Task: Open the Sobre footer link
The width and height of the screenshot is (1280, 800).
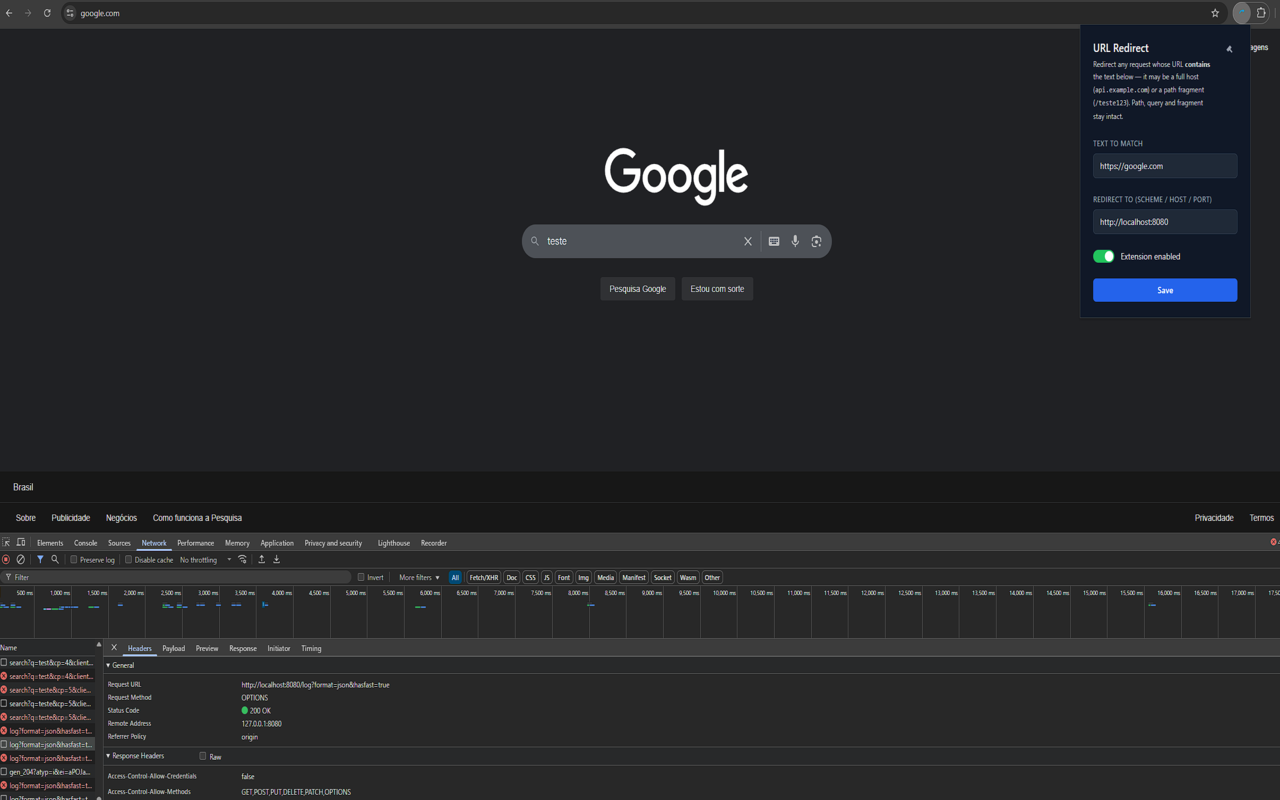Action: click(26, 518)
